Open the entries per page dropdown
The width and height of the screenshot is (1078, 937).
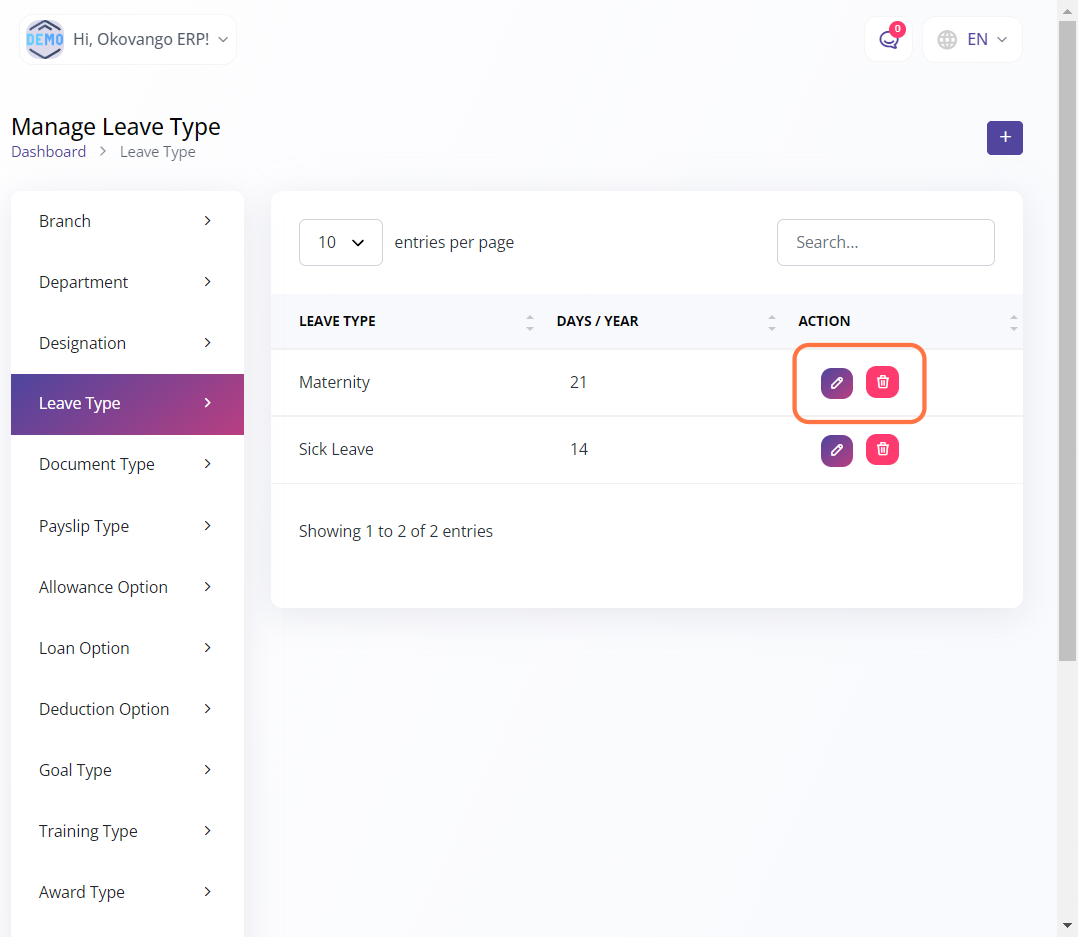[x=340, y=243]
